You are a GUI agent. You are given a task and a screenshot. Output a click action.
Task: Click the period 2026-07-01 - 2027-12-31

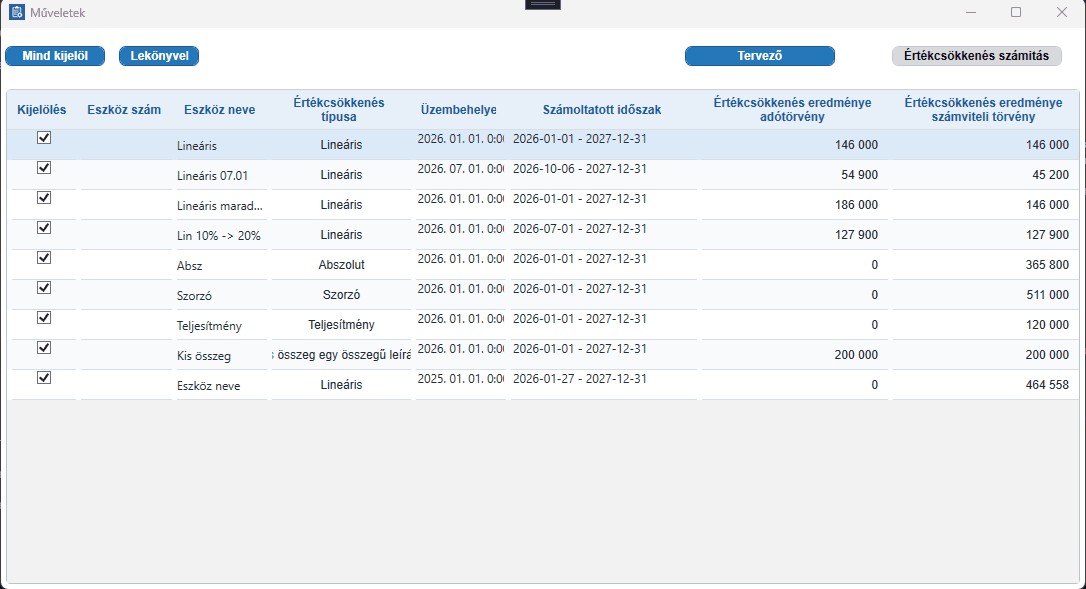point(580,229)
